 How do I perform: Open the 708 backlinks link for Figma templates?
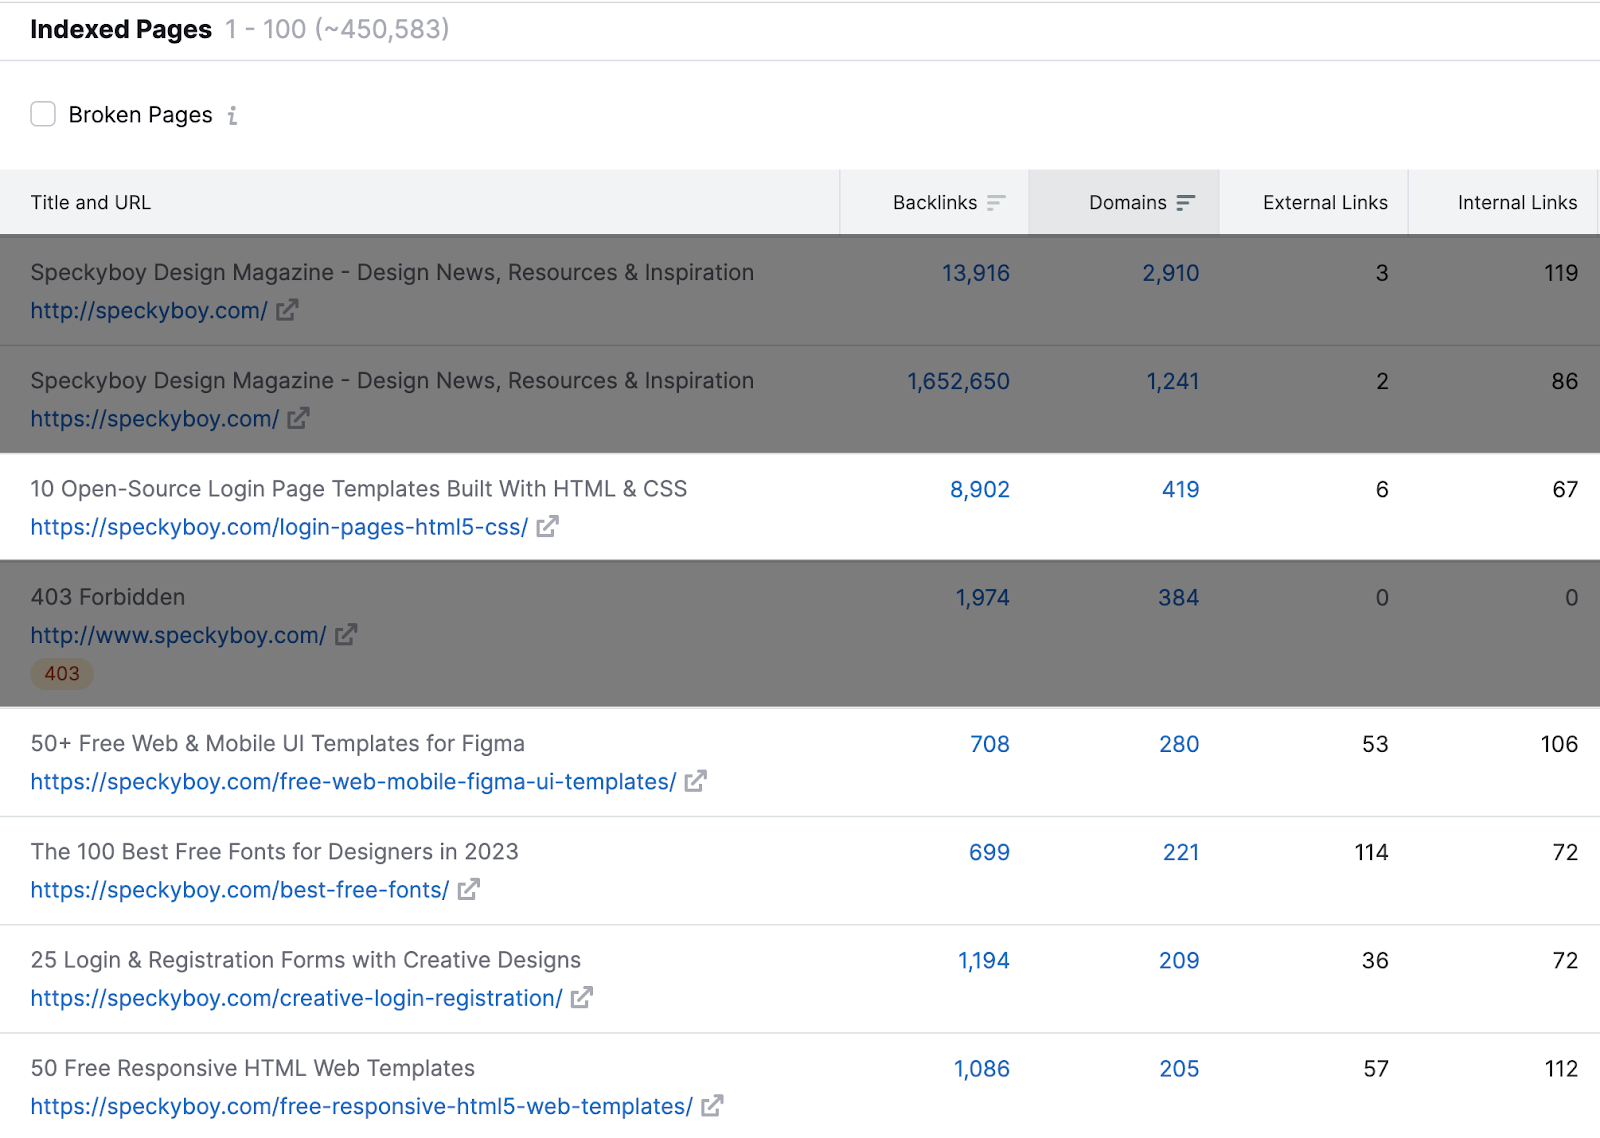click(991, 744)
